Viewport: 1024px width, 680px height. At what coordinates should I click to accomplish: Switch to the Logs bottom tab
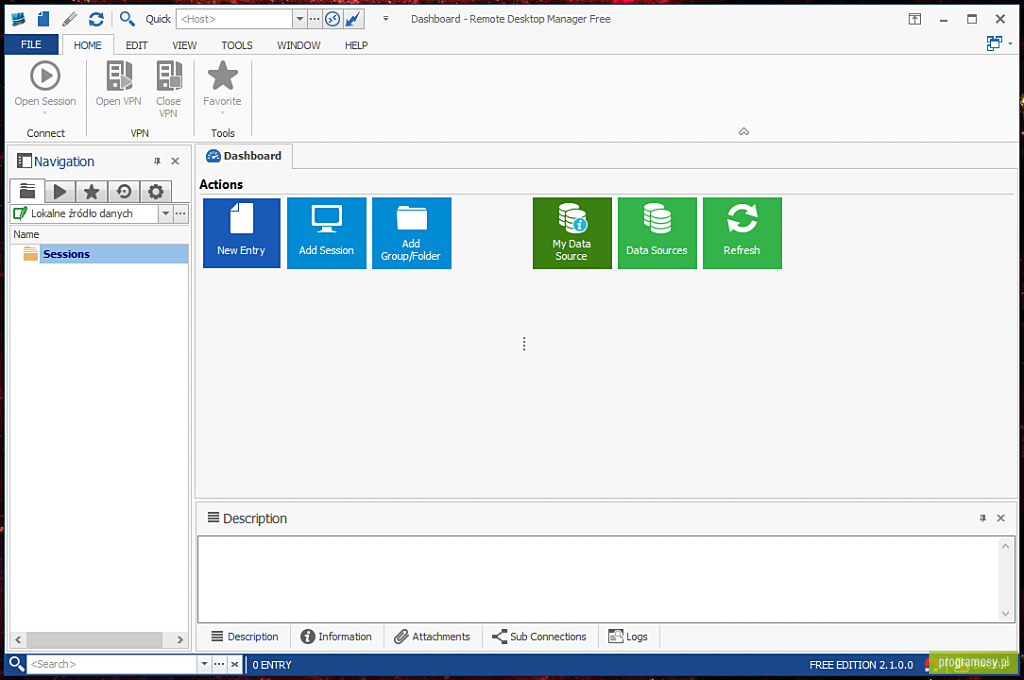628,636
